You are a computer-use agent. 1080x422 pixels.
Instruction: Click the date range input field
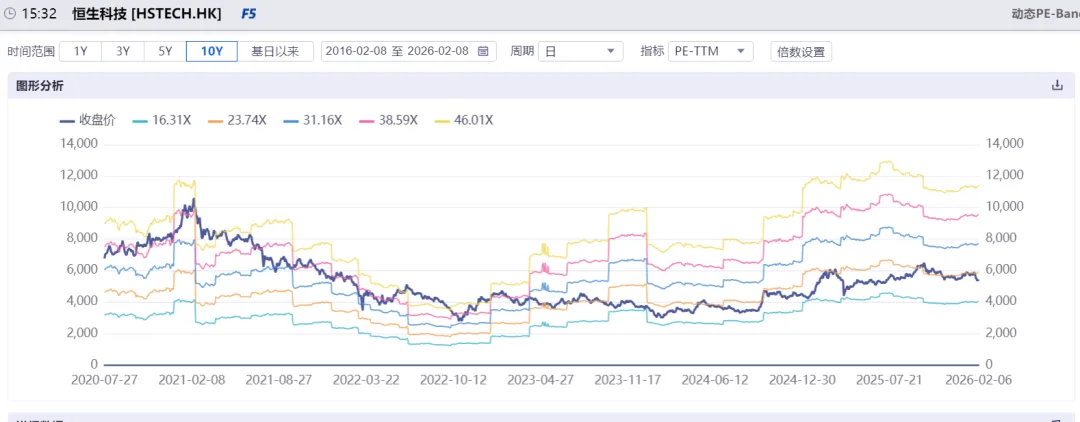click(x=399, y=51)
